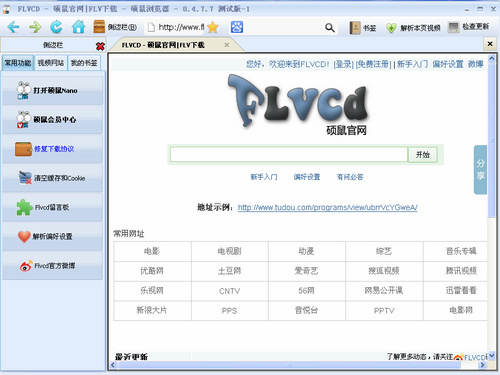Image resolution: width=500 pixels, height=375 pixels.
Task: Reload the page with the refresh icon
Action: 56,27
